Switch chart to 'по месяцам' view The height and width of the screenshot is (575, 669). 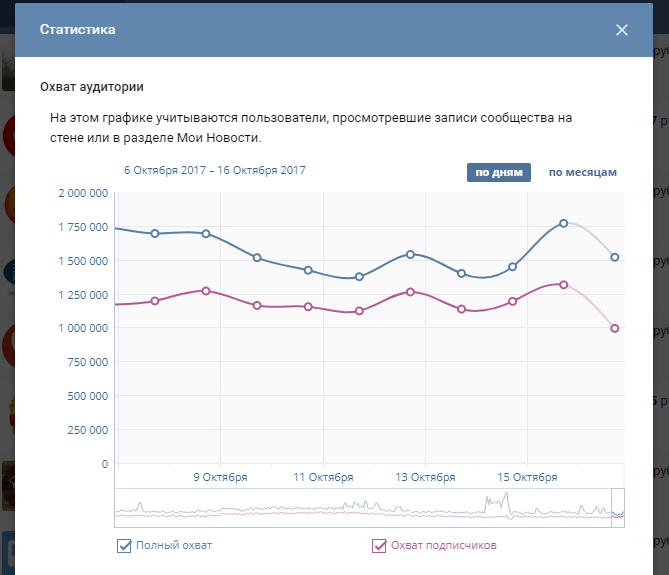[x=583, y=172]
